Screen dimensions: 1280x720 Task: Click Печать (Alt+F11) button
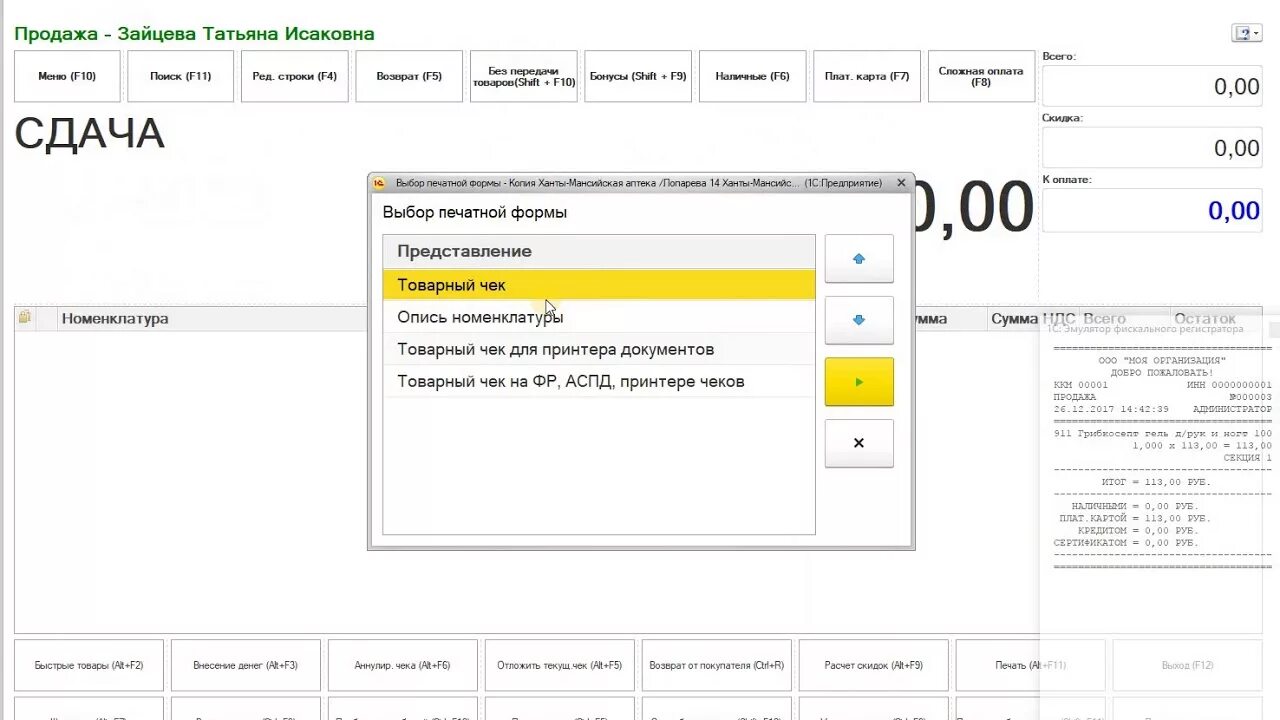coord(1031,665)
